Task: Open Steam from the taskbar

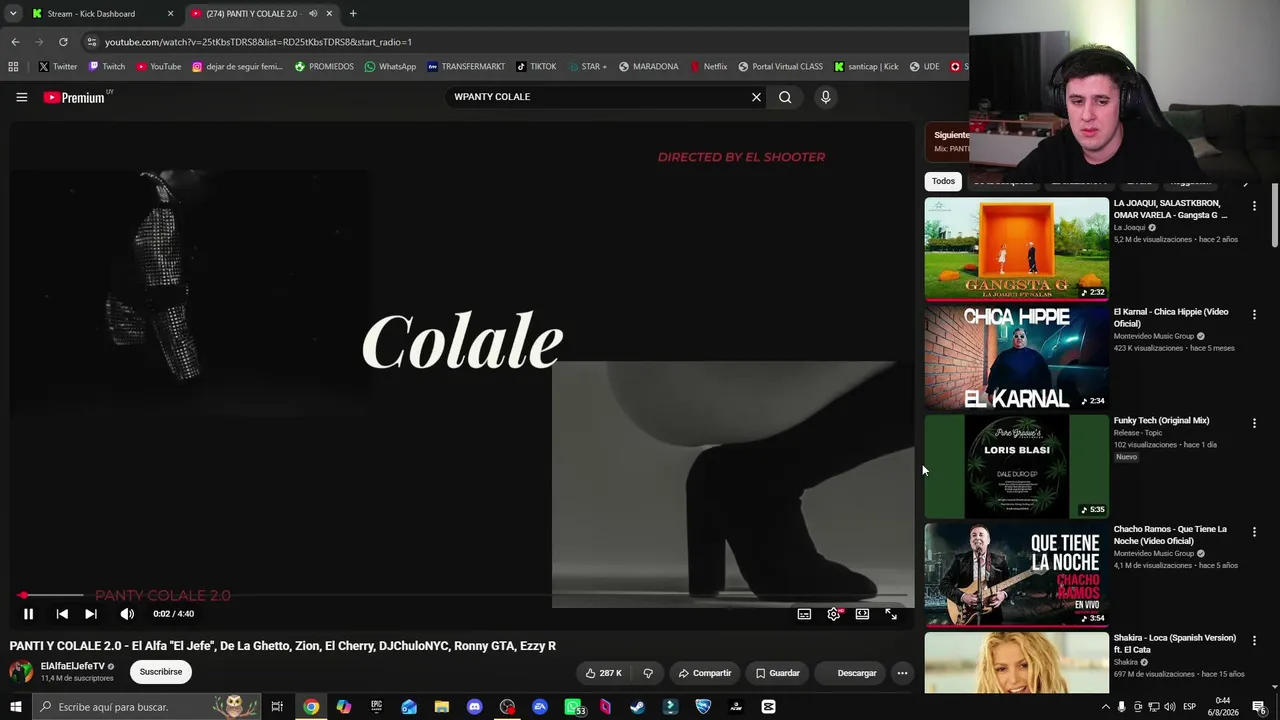Action: (638, 707)
